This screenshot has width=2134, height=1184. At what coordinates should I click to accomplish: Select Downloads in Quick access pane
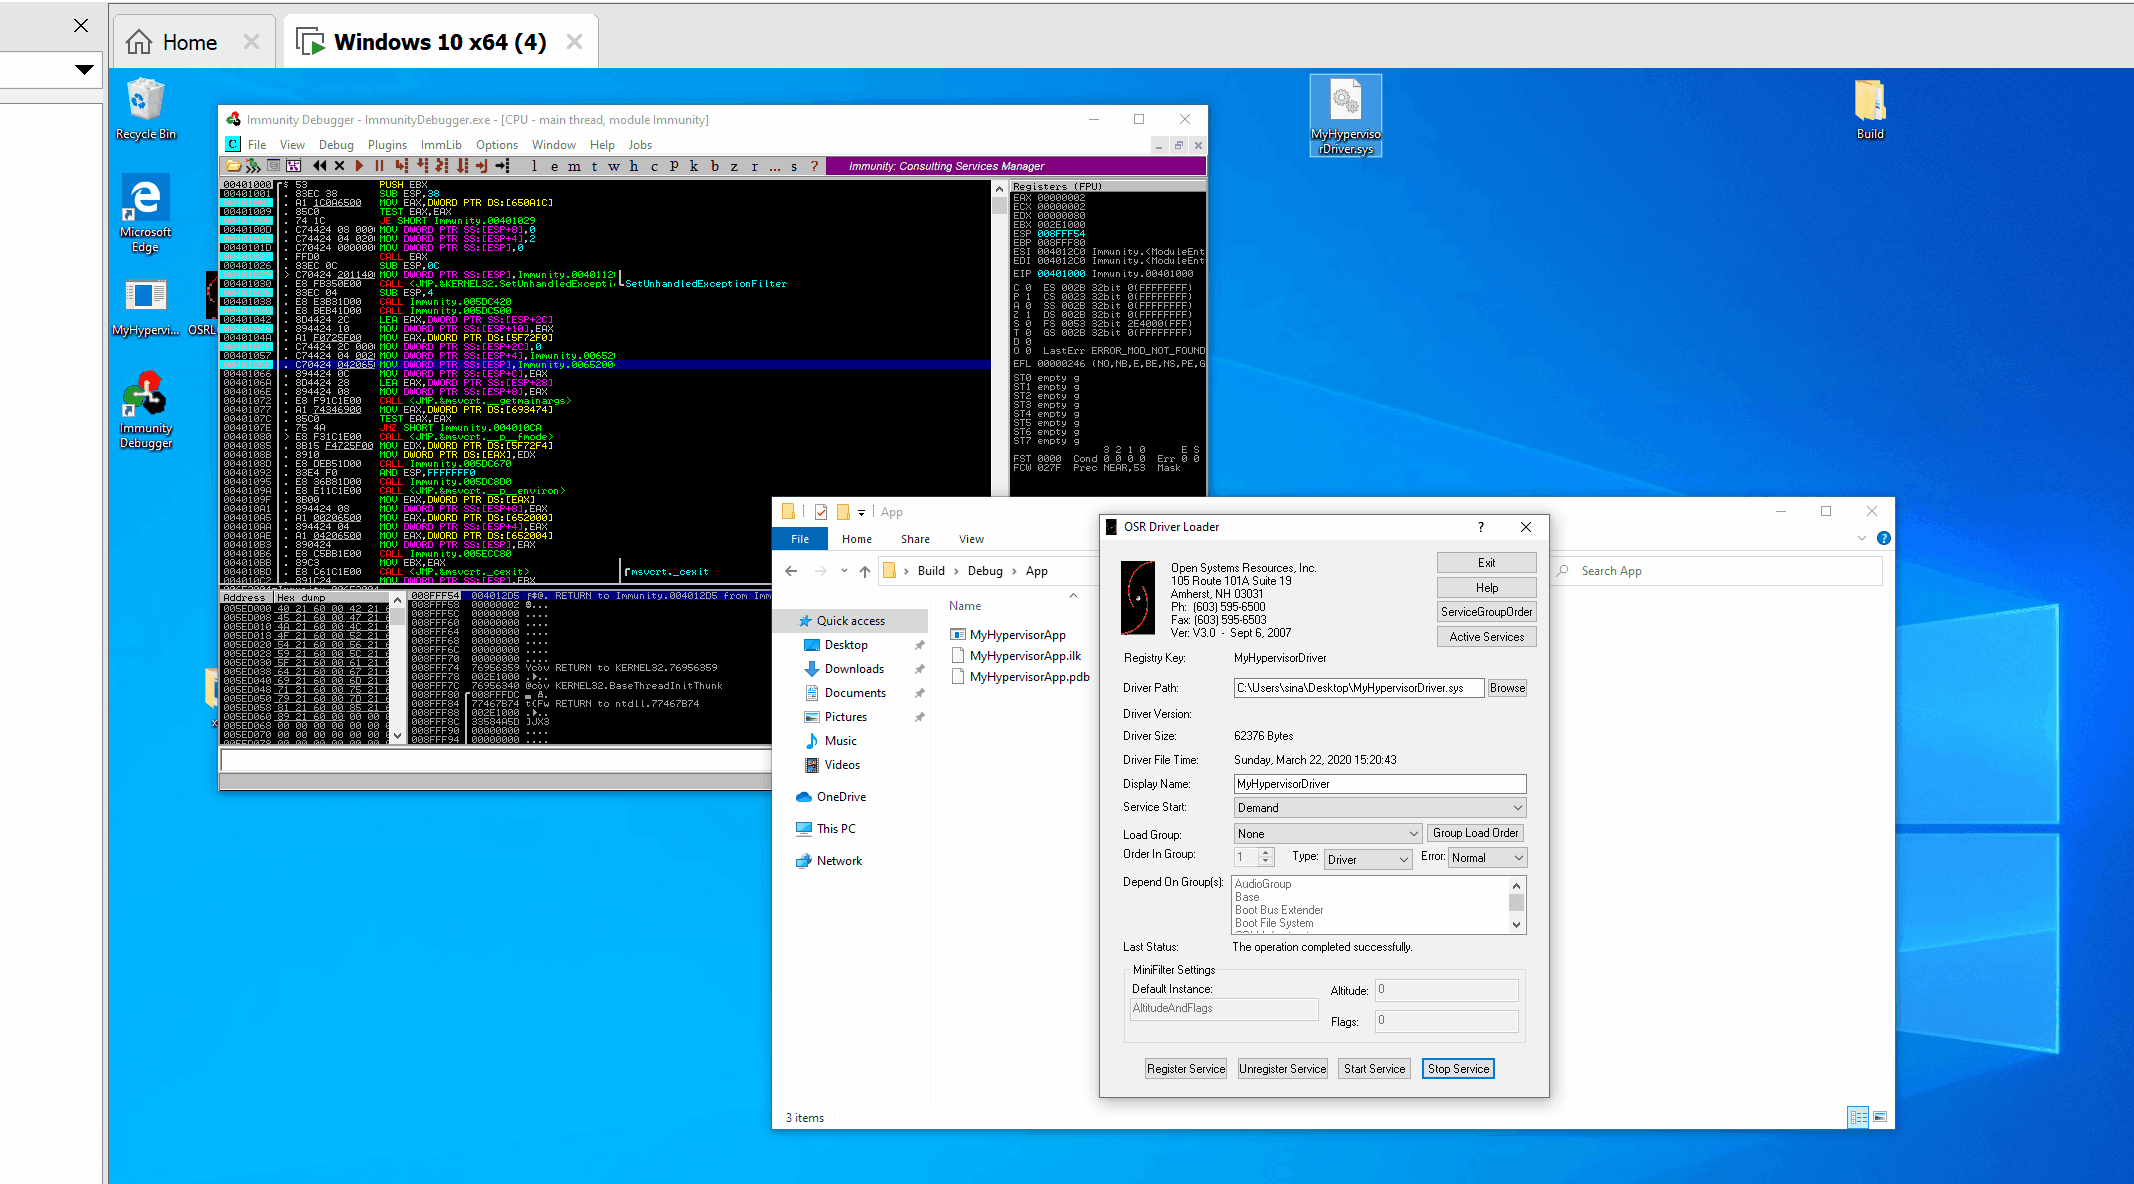tap(854, 669)
